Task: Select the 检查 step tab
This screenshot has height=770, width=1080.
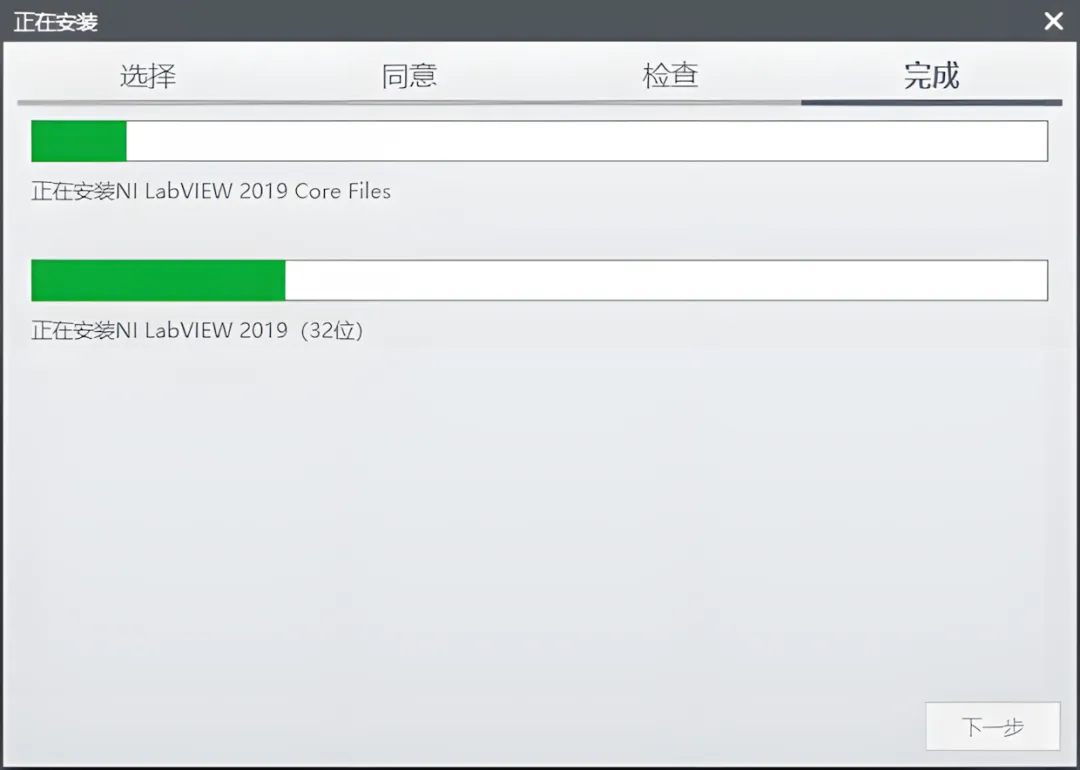Action: [x=670, y=75]
